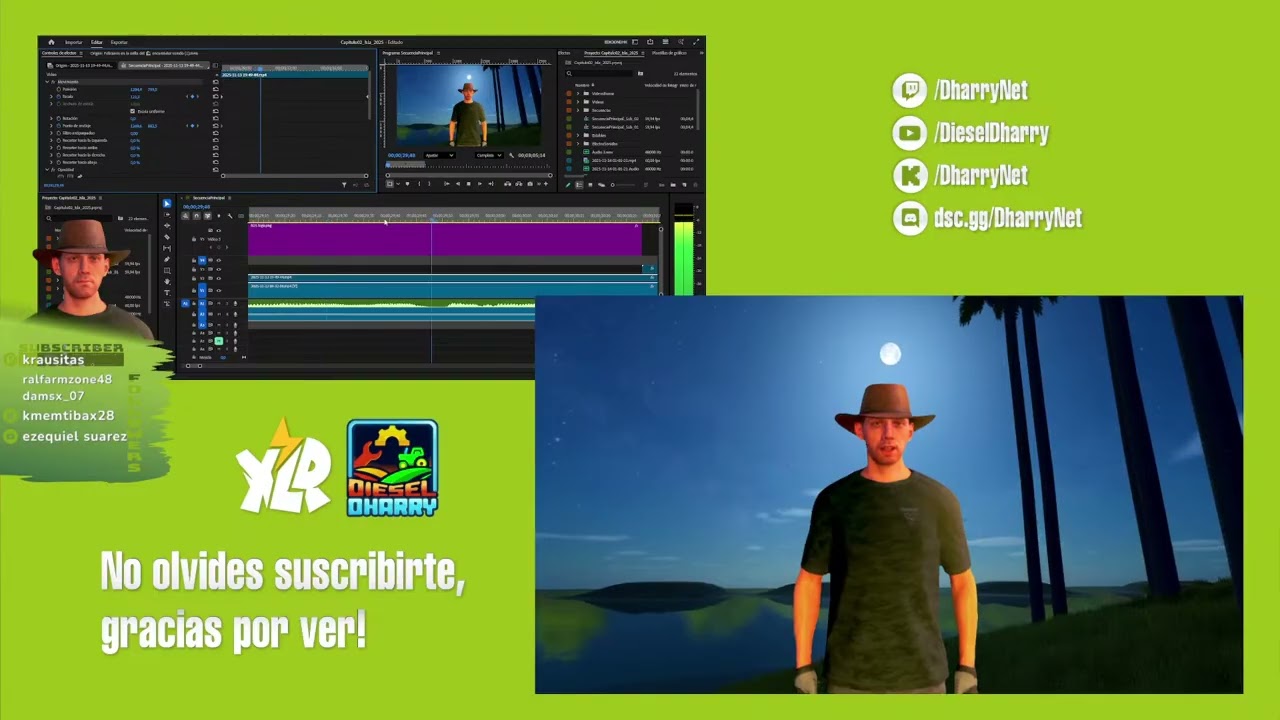This screenshot has width=1280, height=720.
Task: Open the /DieselDharry YouTube link
Action: (991, 133)
